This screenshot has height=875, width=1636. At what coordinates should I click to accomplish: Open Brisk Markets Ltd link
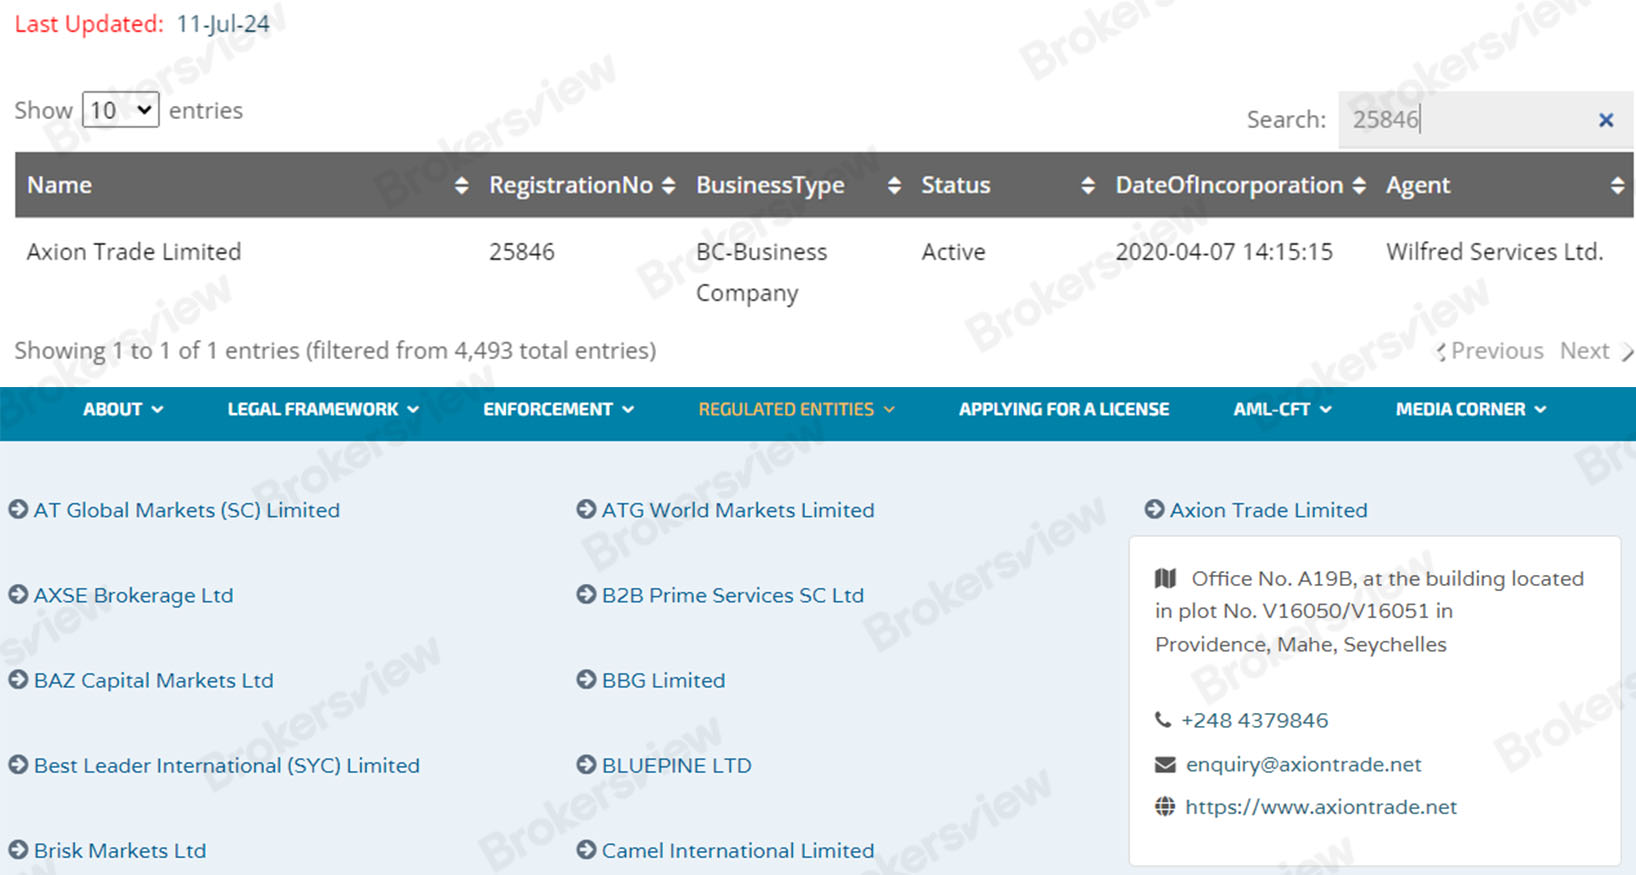pos(120,850)
